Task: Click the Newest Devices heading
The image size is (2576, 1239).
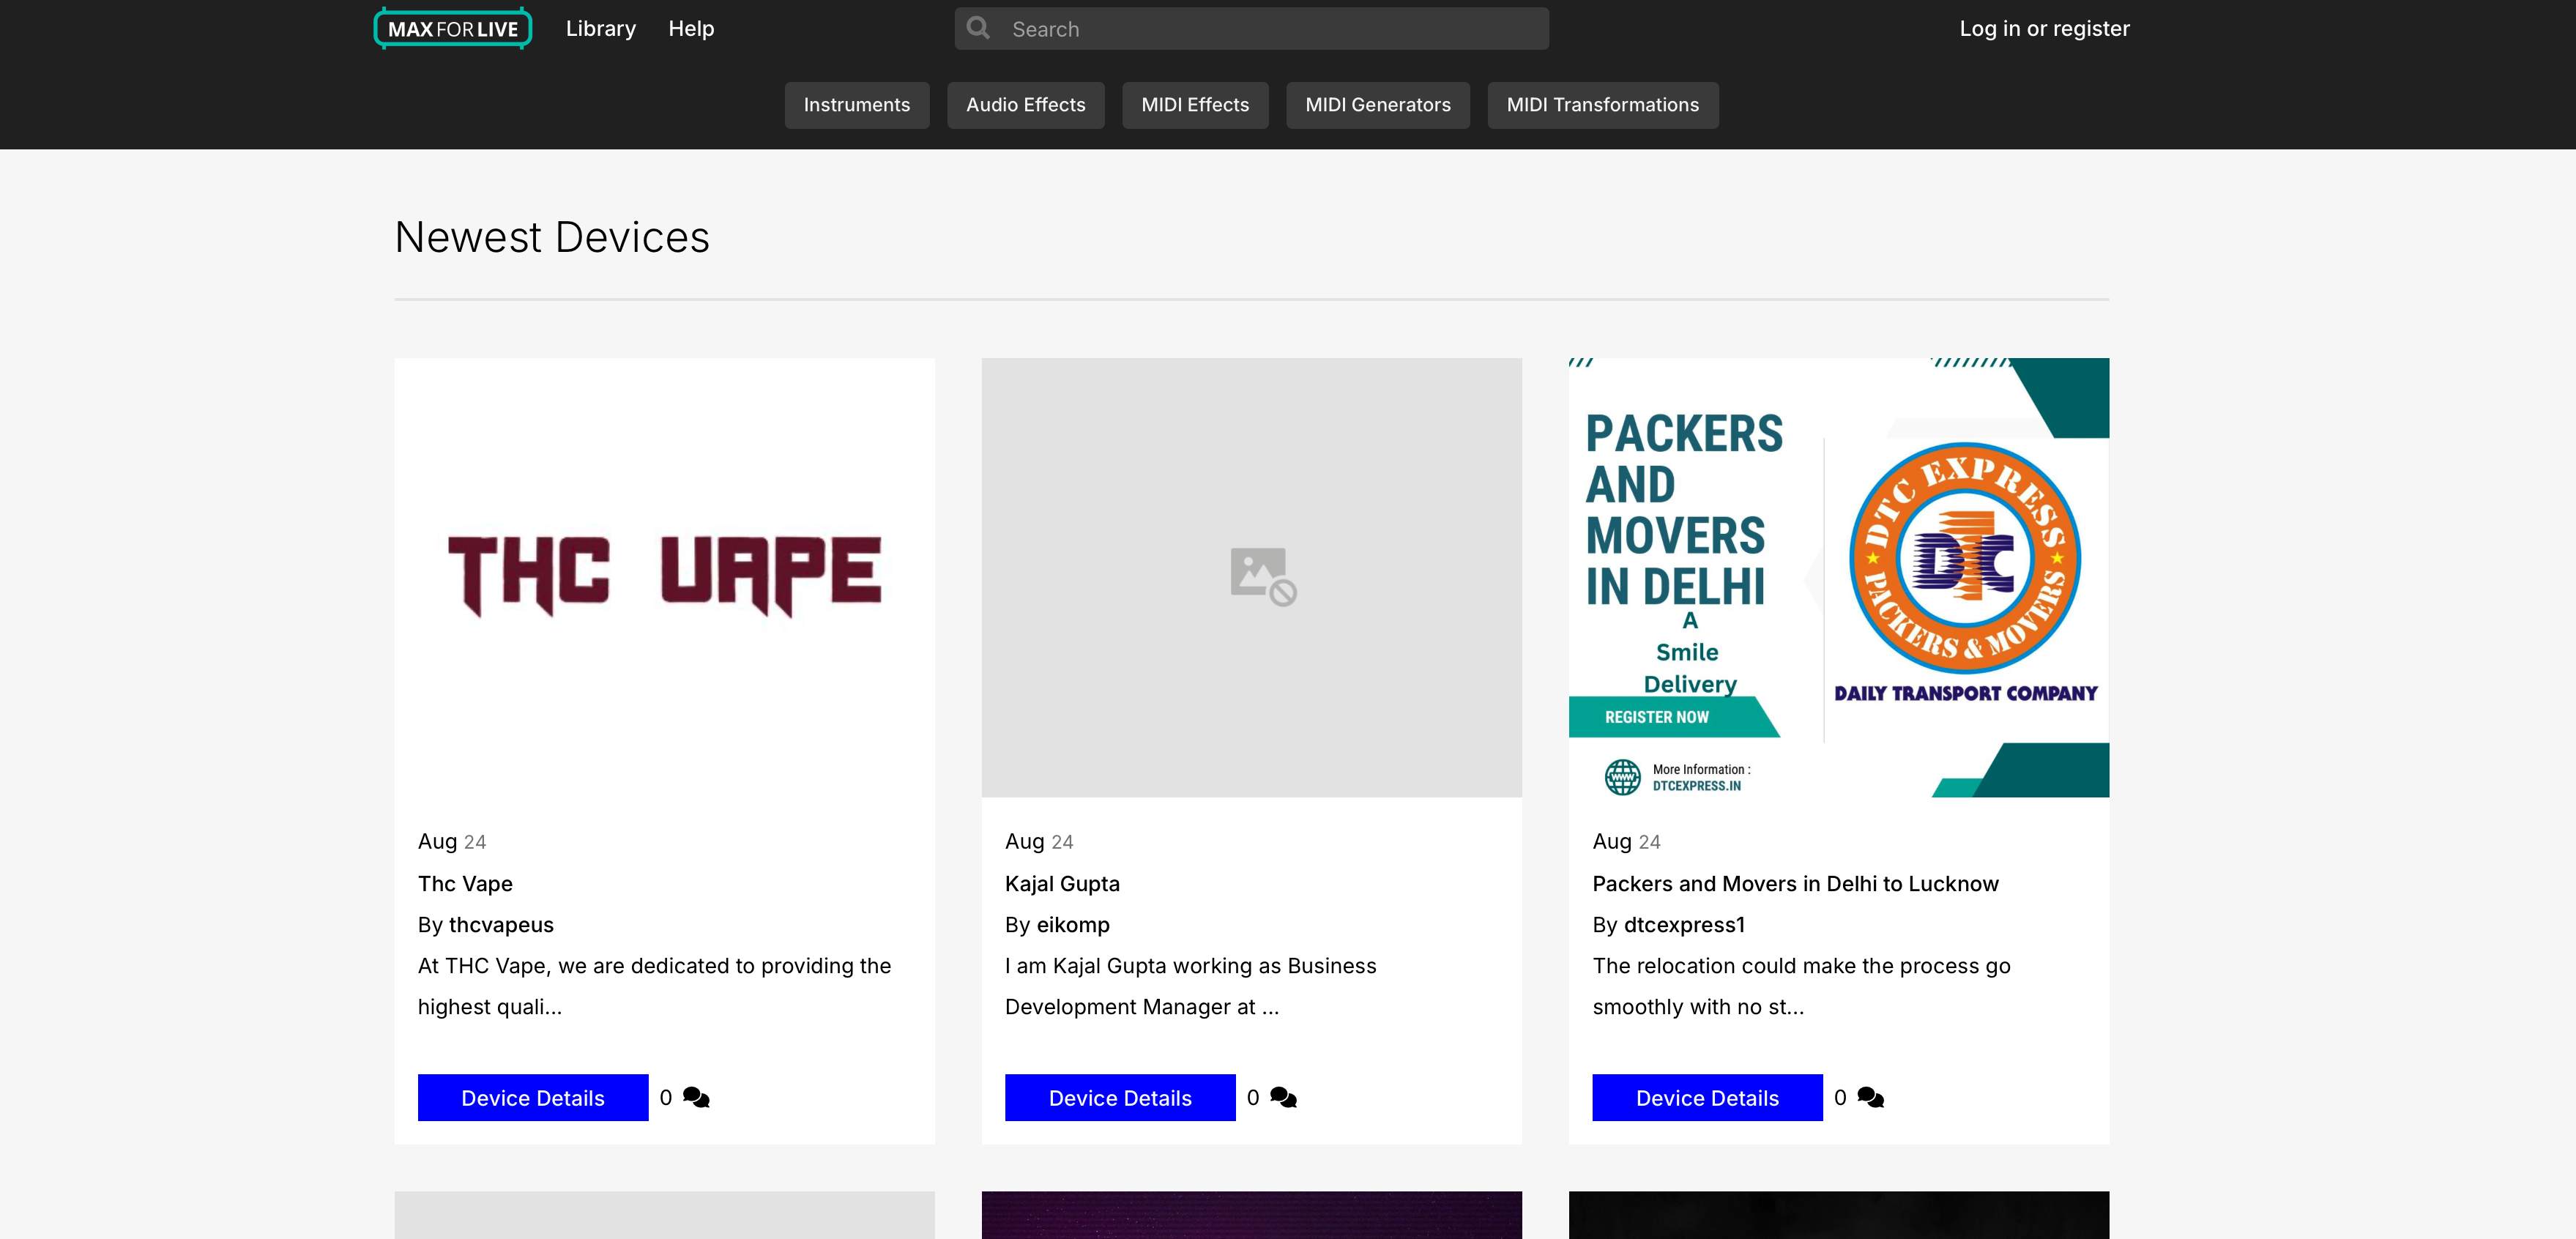Action: pos(552,237)
